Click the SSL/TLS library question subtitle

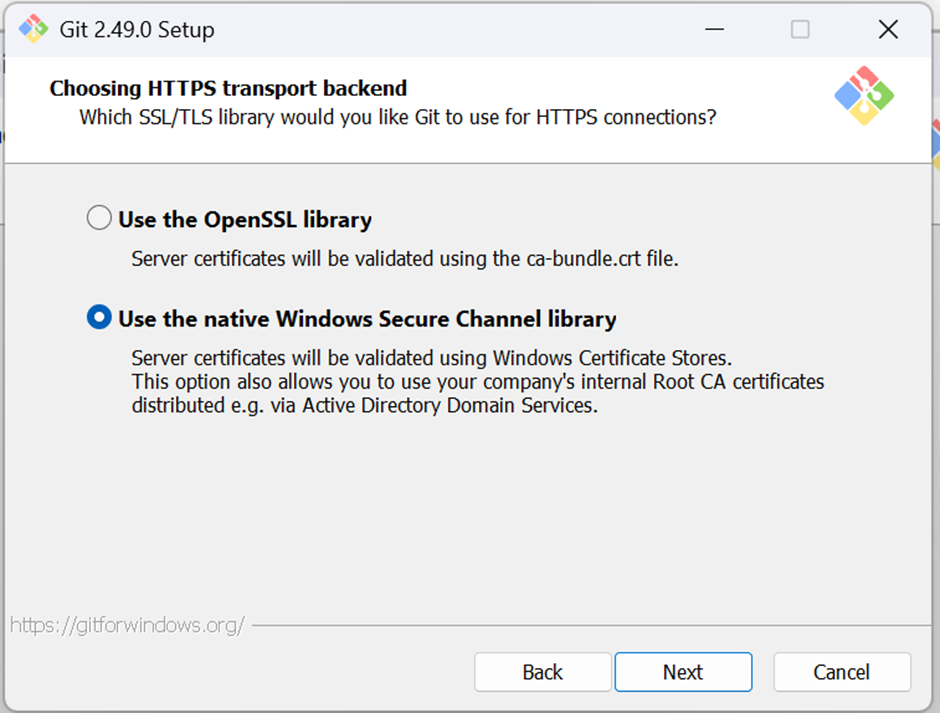pyautogui.click(x=397, y=117)
